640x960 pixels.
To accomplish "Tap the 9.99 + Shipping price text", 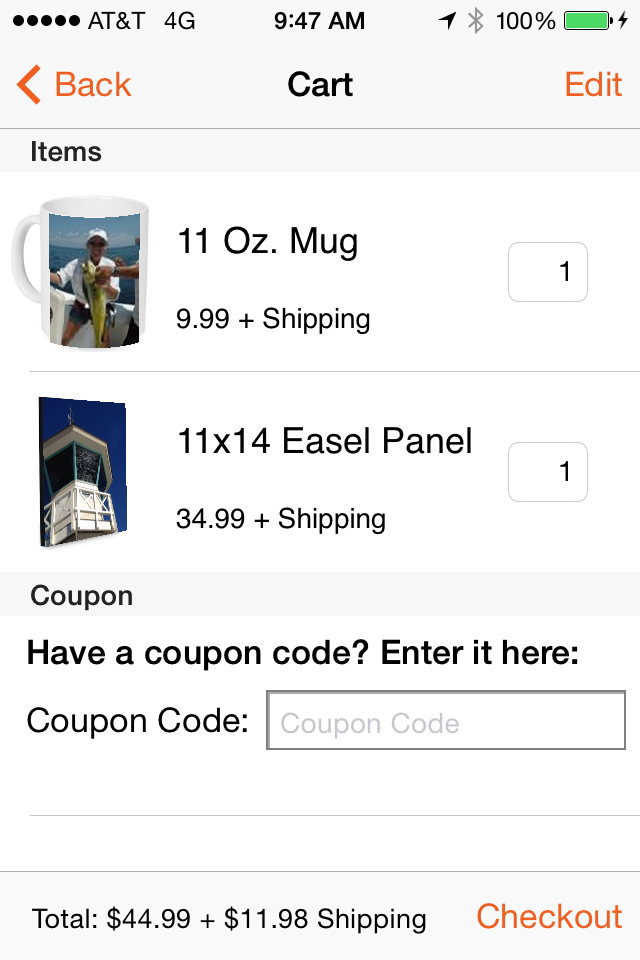I will [x=273, y=319].
